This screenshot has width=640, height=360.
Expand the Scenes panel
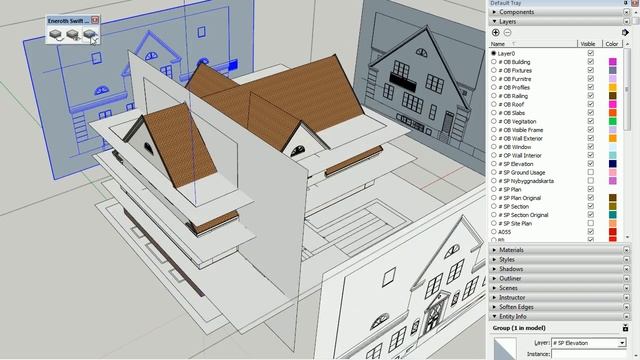coord(494,288)
